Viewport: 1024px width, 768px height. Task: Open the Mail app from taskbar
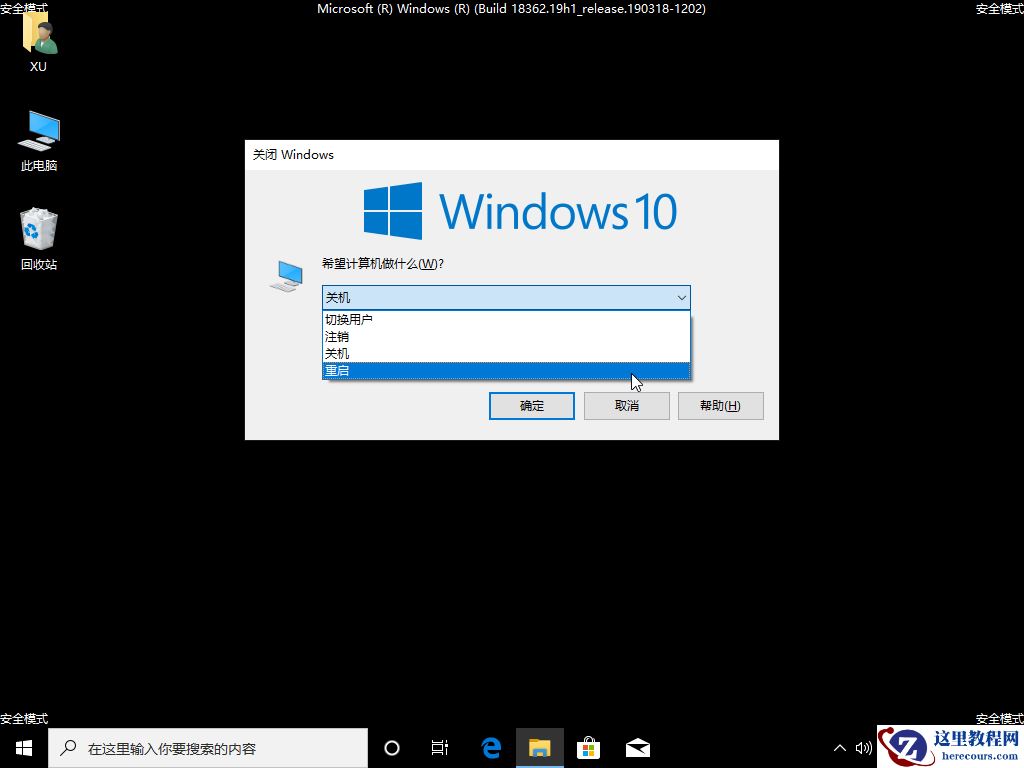coord(637,748)
